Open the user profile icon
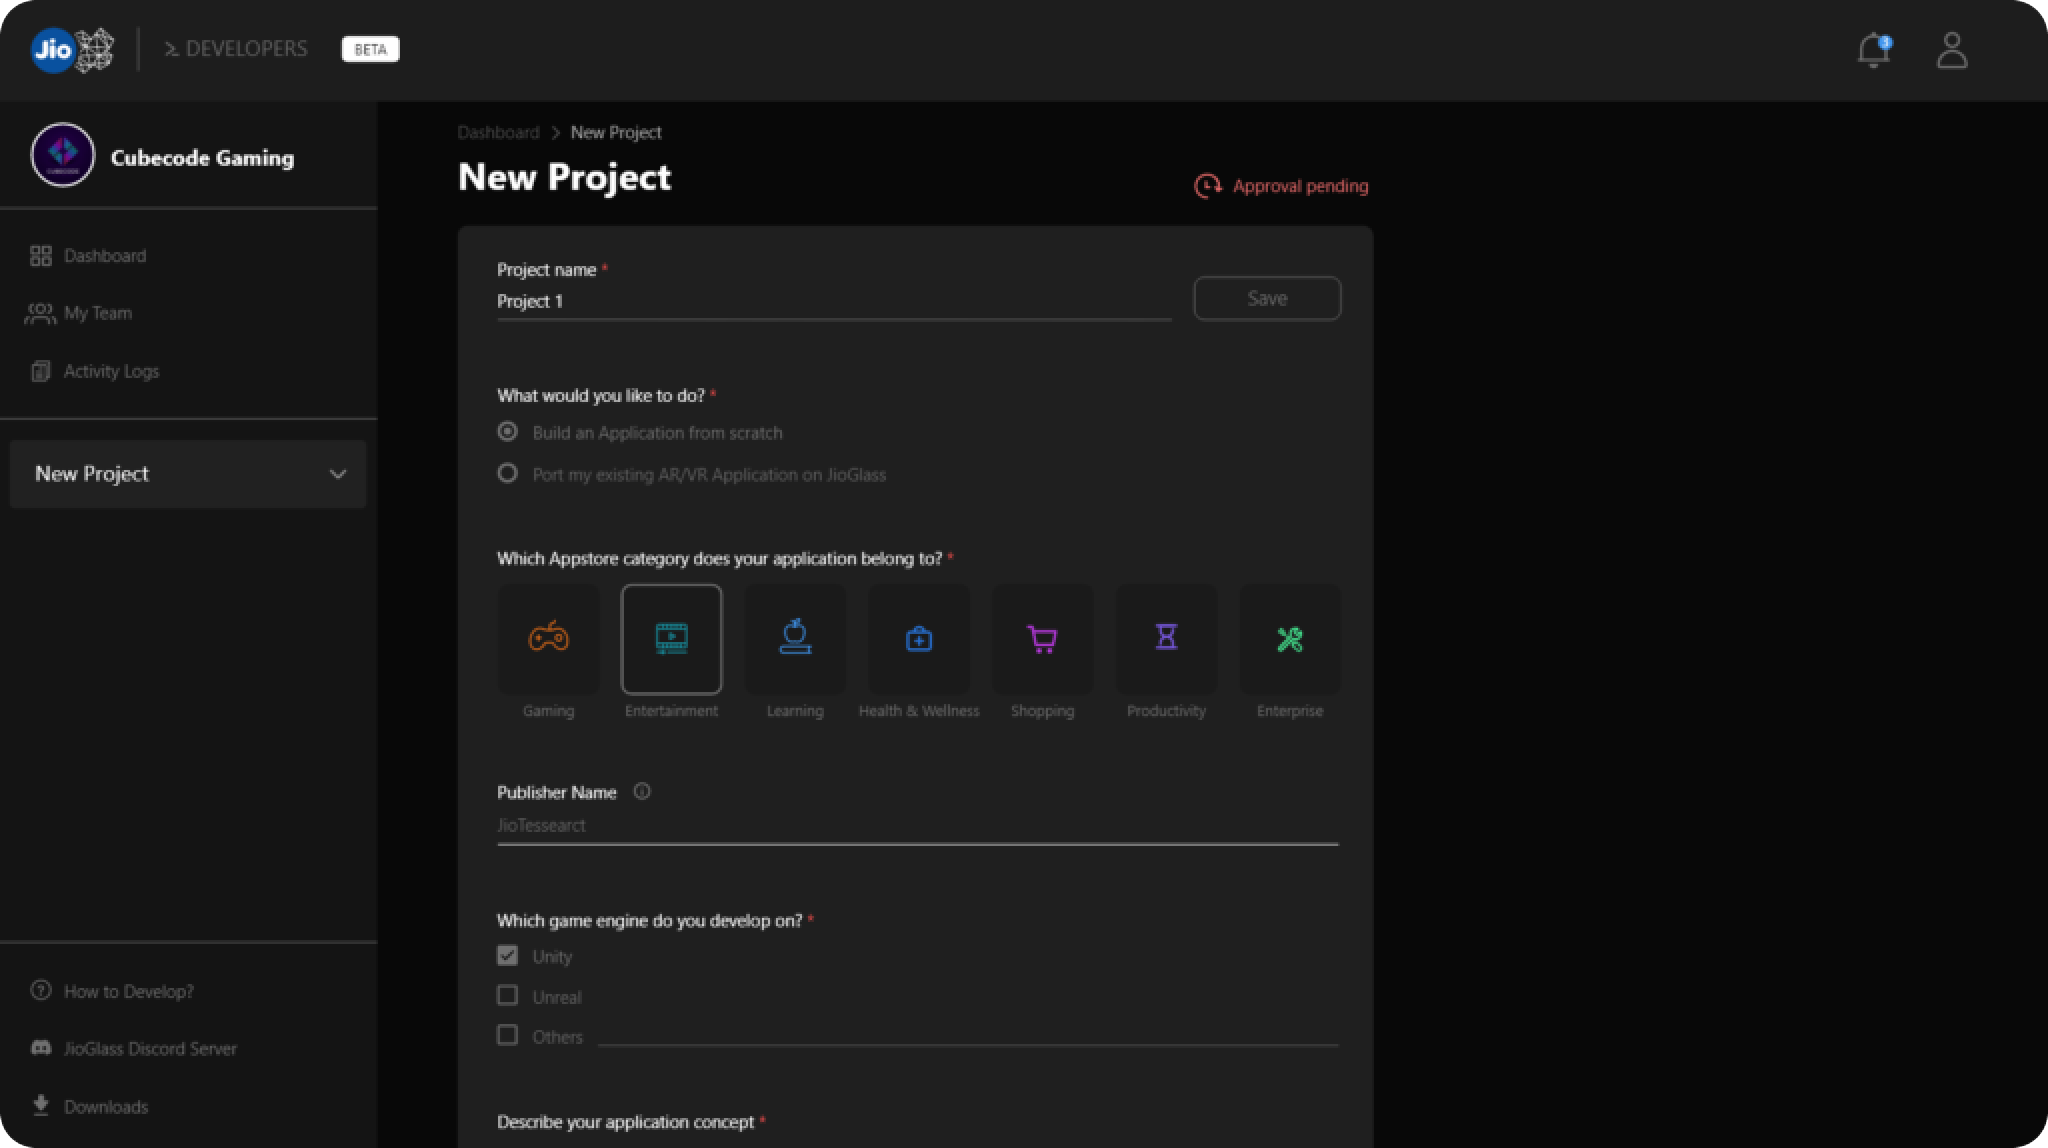This screenshot has width=2048, height=1148. coord(1951,50)
